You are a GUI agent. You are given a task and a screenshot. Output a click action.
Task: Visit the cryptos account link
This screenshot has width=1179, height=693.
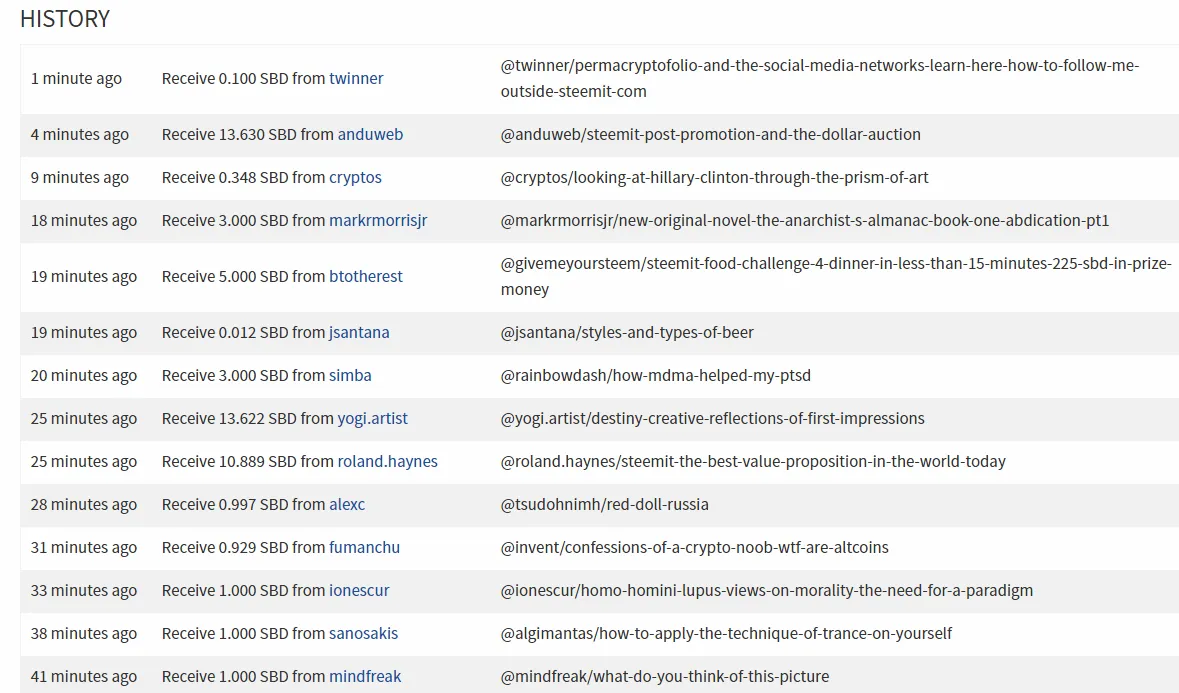[x=355, y=177]
